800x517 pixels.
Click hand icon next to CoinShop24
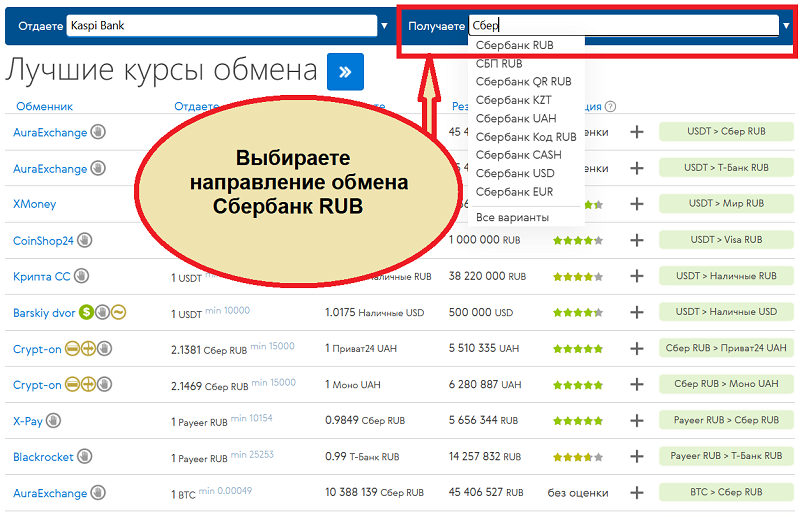[85, 240]
